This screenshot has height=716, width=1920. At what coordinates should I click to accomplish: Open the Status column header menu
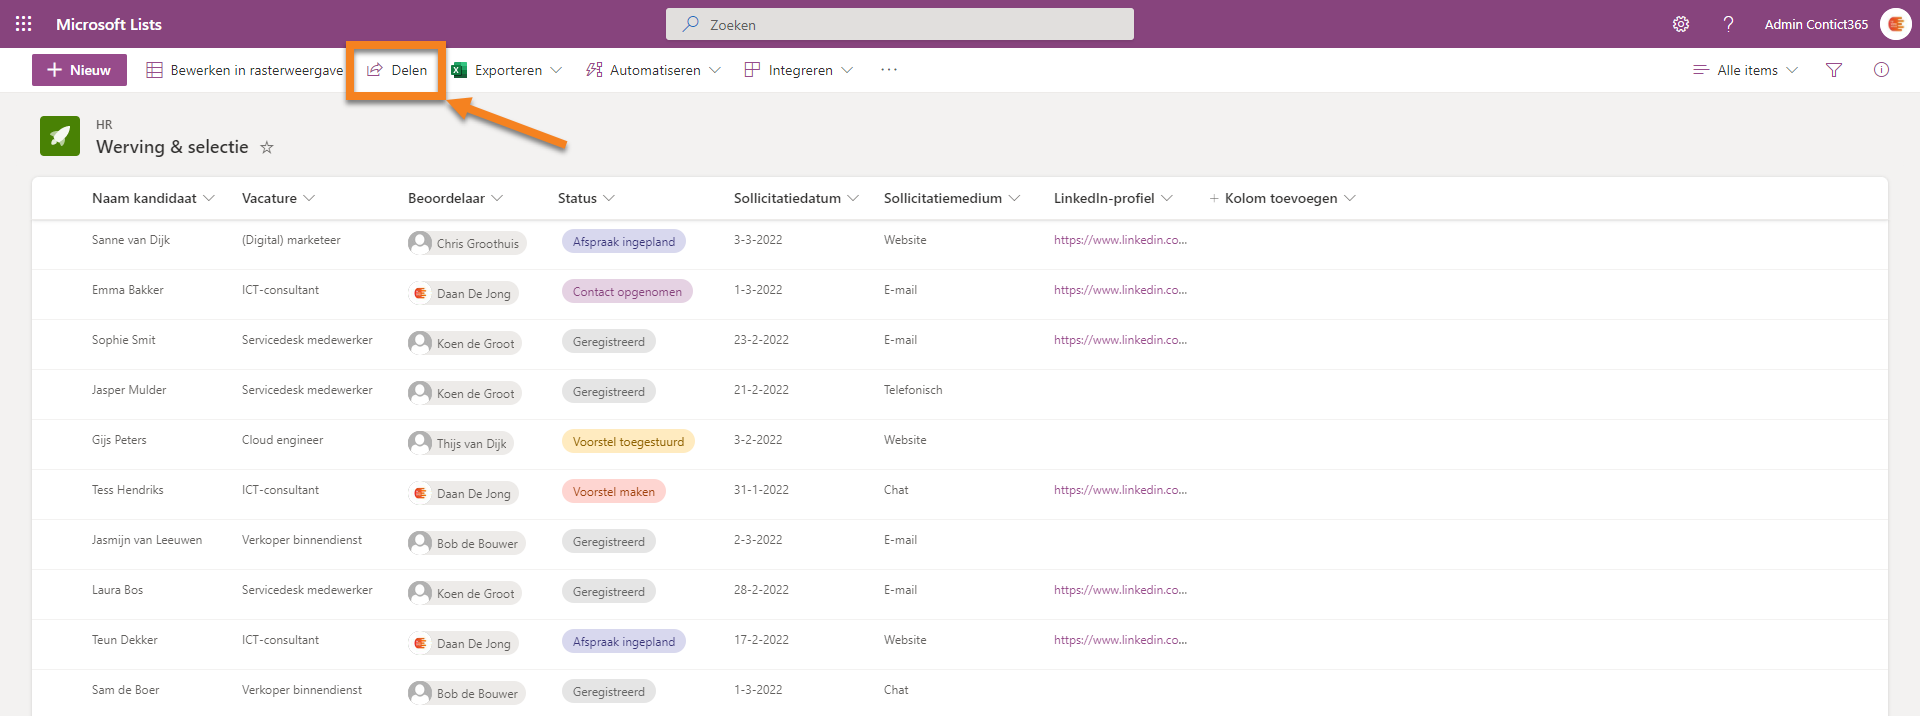pyautogui.click(x=586, y=198)
